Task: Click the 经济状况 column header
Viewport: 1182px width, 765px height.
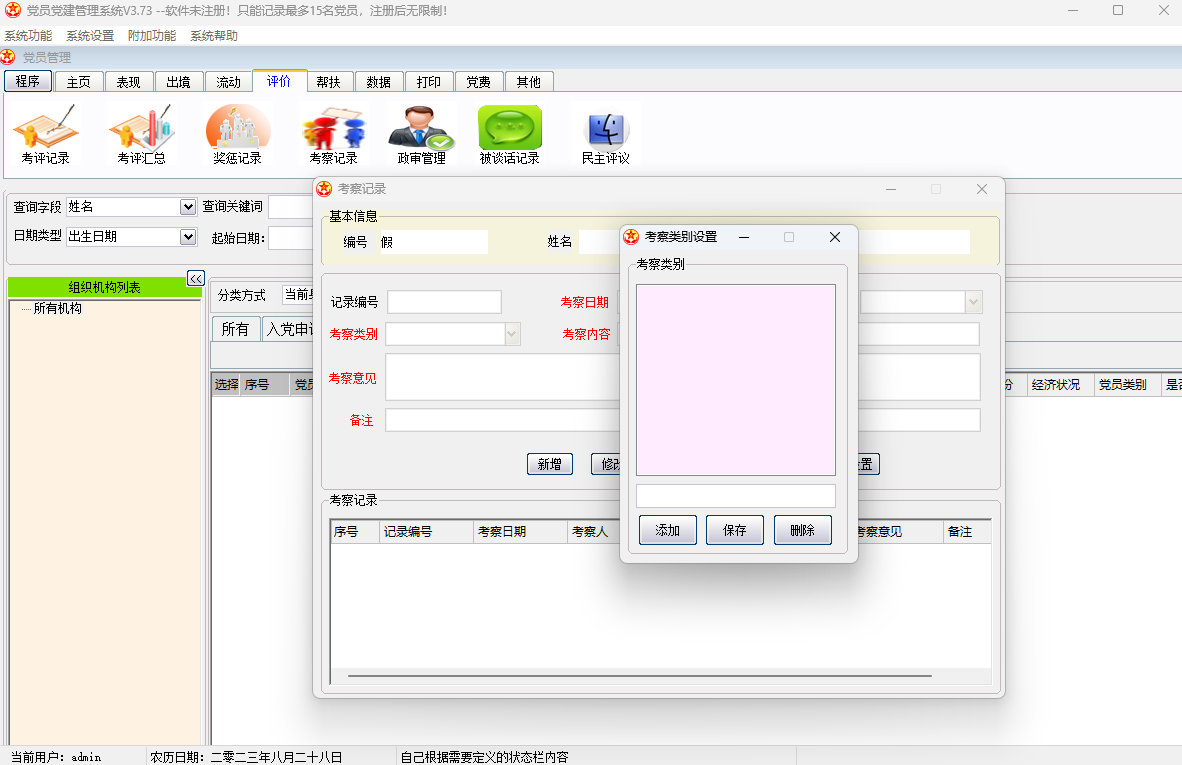Action: (x=1060, y=384)
